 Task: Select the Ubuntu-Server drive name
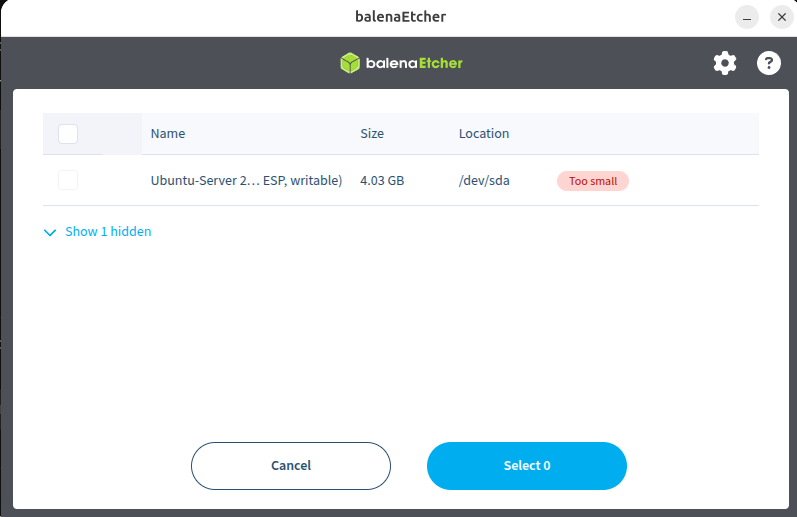(x=247, y=180)
